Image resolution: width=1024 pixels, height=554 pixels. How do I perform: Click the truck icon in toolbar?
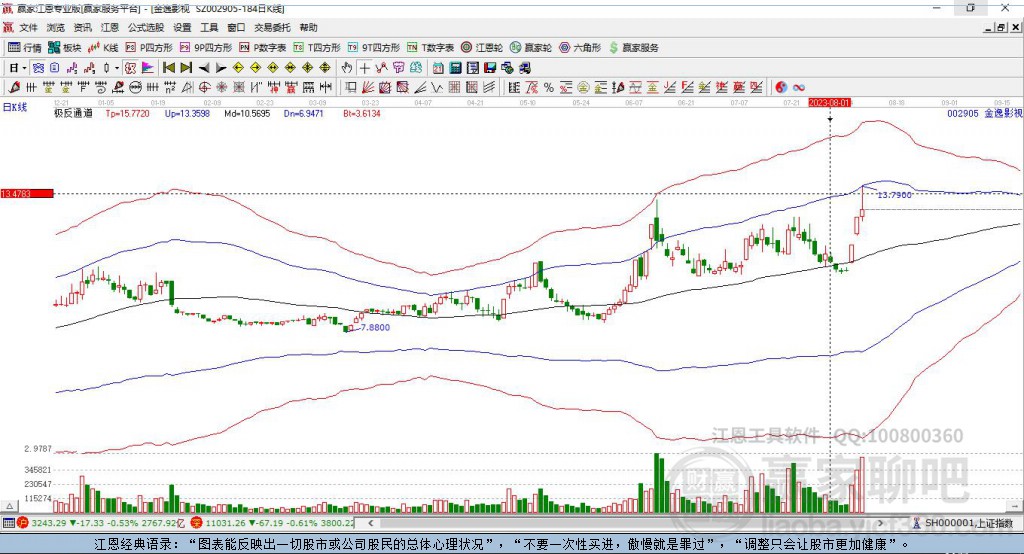click(x=524, y=68)
